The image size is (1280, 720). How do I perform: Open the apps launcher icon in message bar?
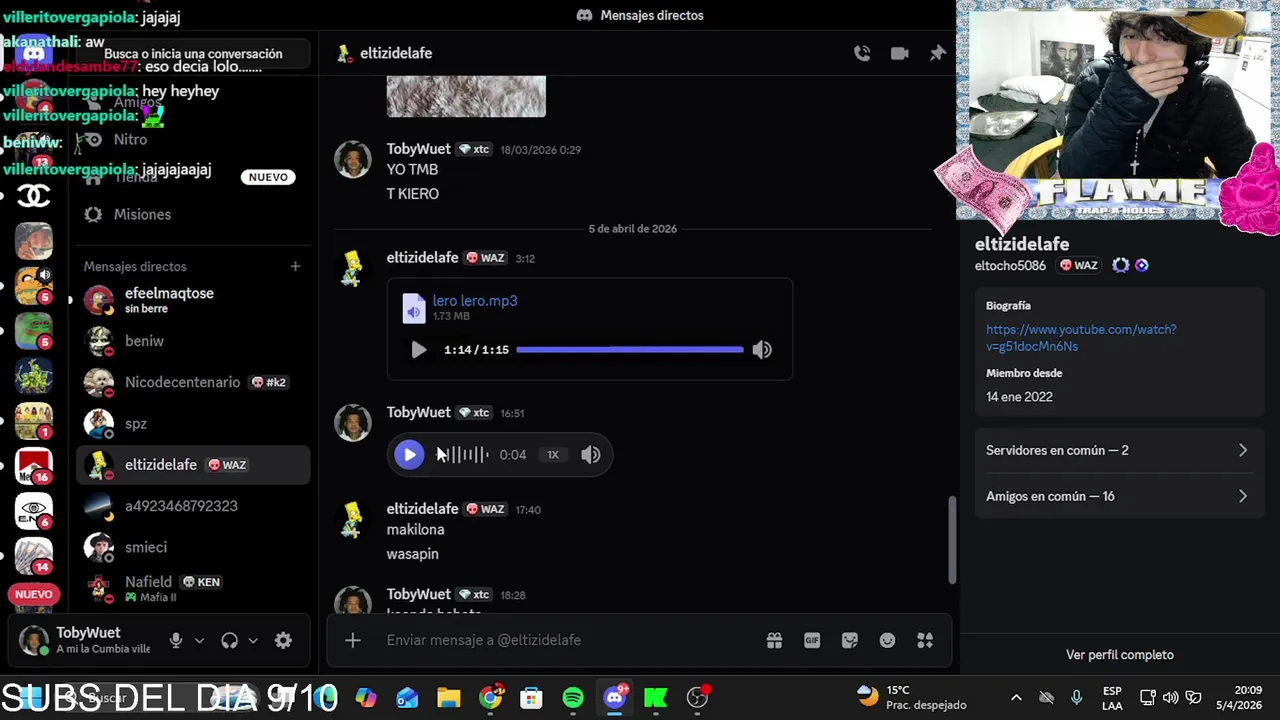coord(925,640)
